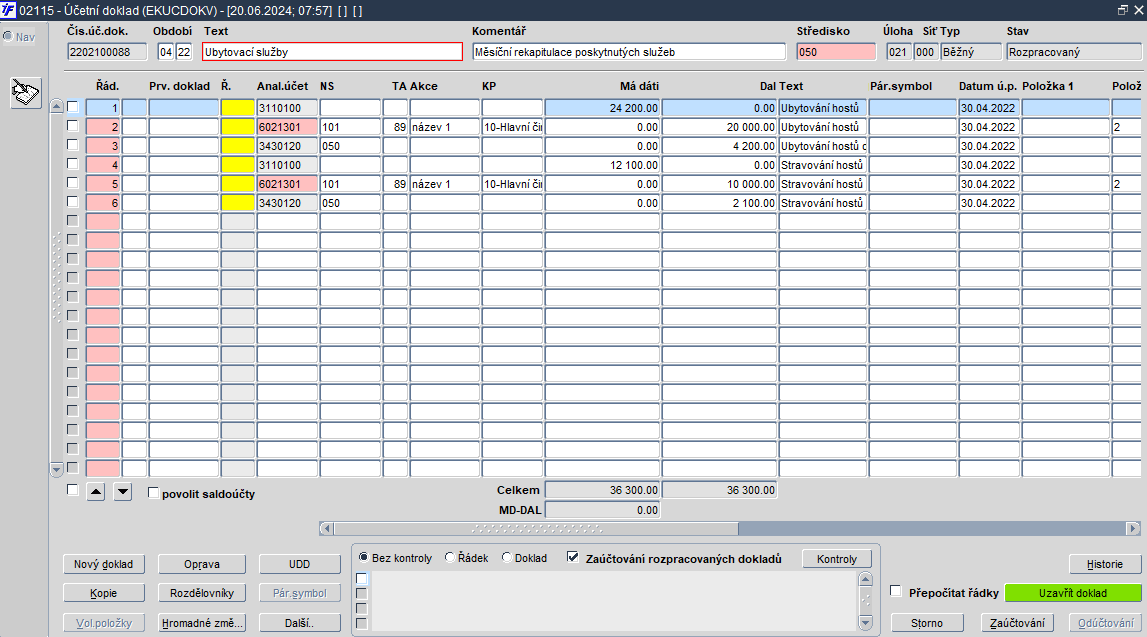Click NS cell 050 in row 6
The width and height of the screenshot is (1147, 637).
click(350, 203)
